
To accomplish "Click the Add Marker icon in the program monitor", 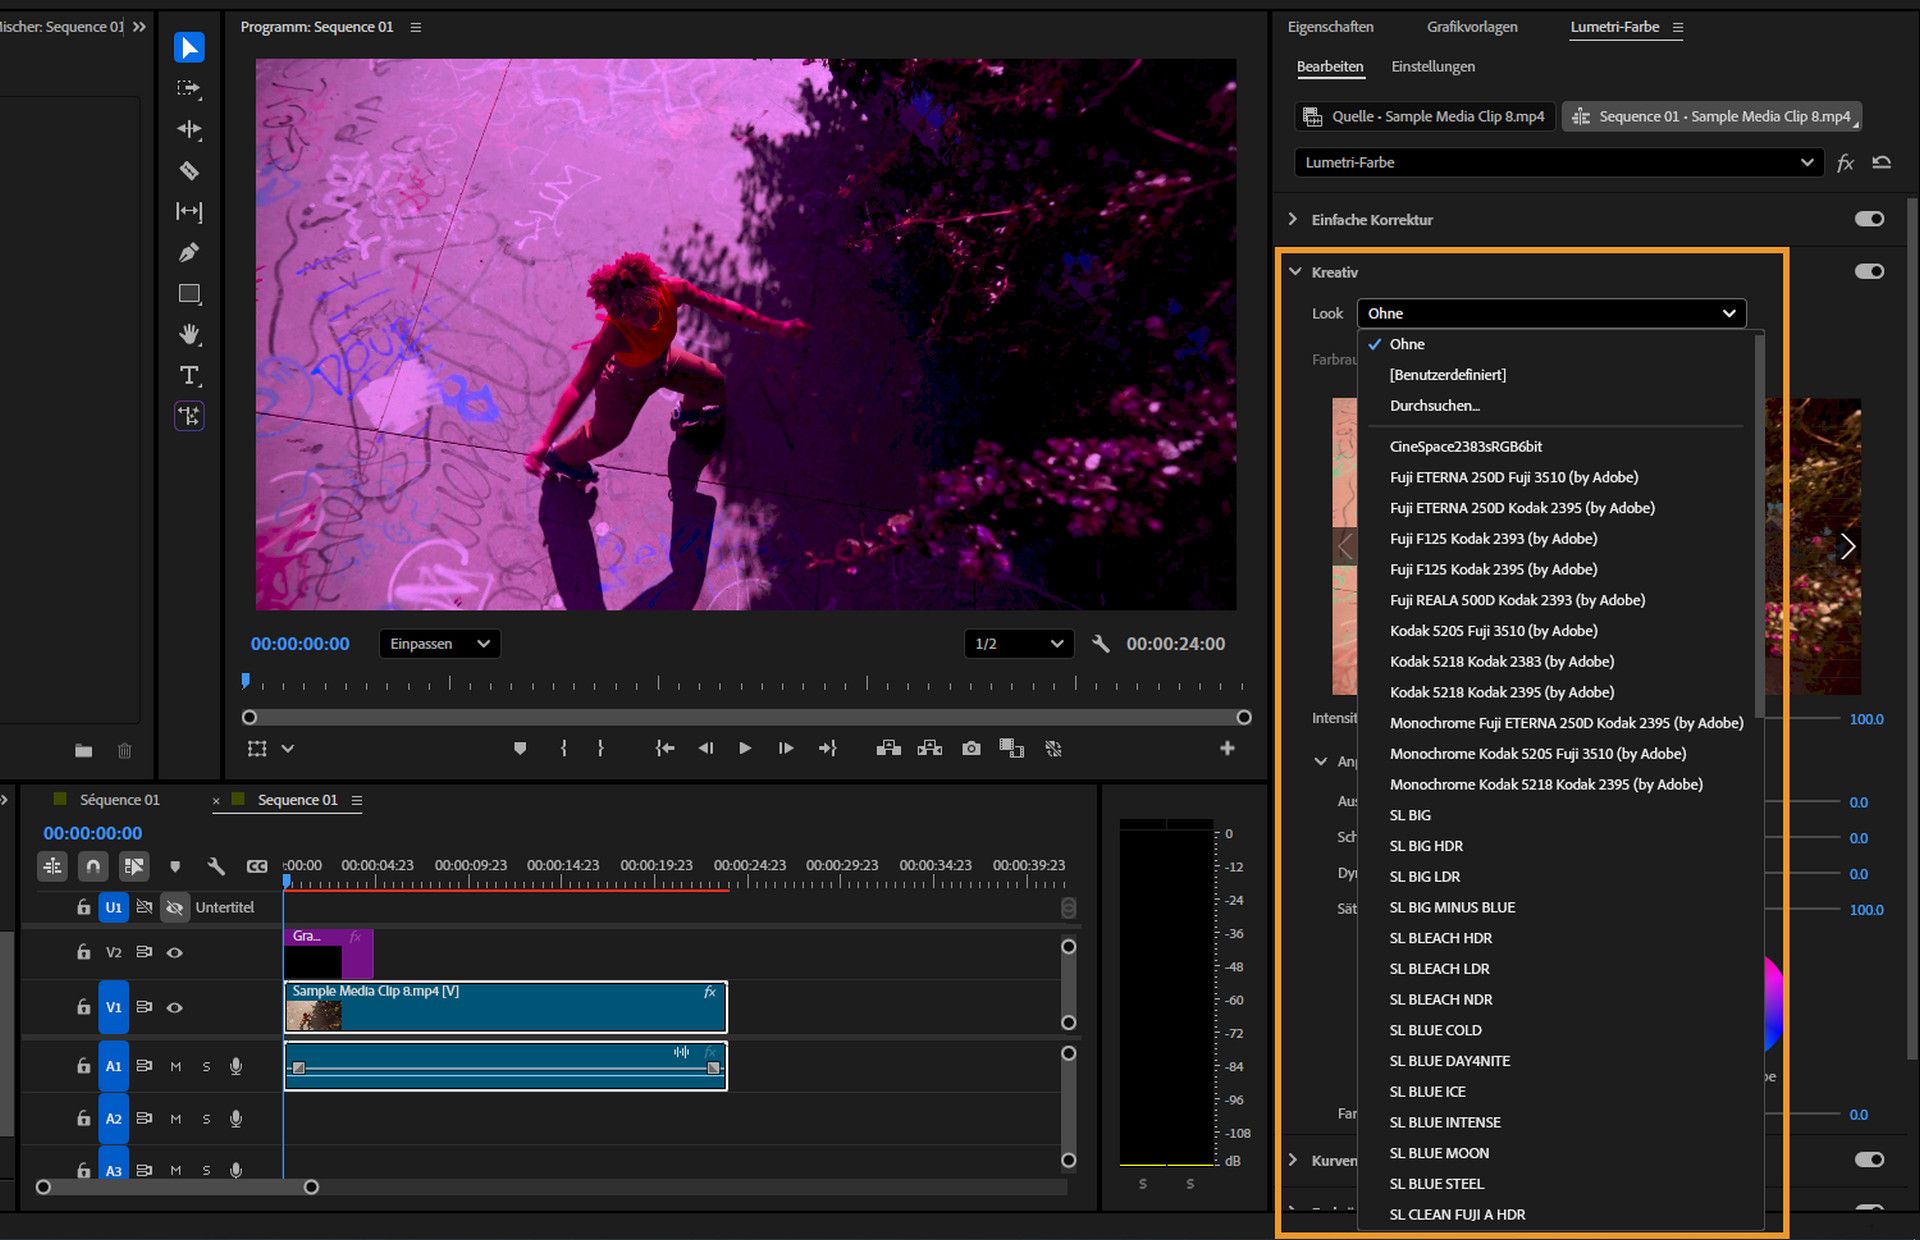I will tap(520, 748).
